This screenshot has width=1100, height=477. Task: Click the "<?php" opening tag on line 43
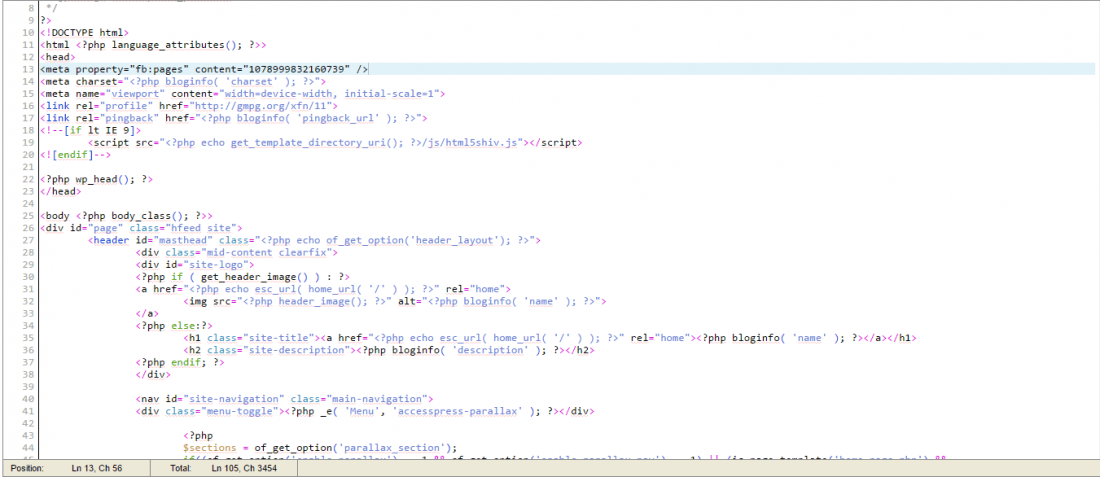pyautogui.click(x=198, y=436)
